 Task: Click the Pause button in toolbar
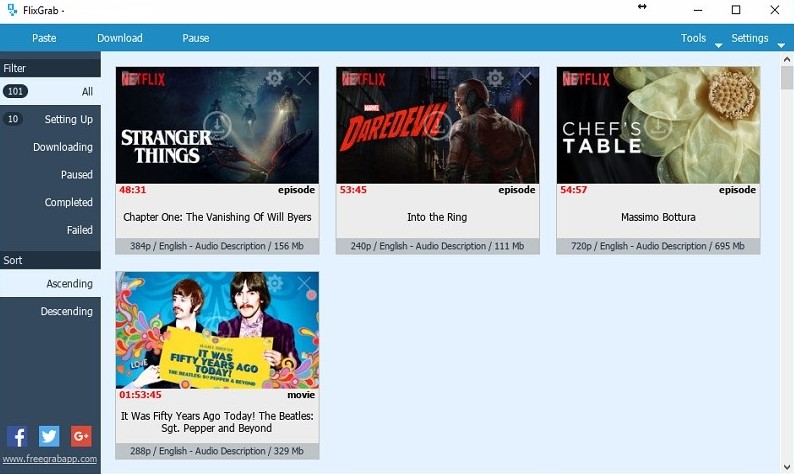(x=195, y=38)
